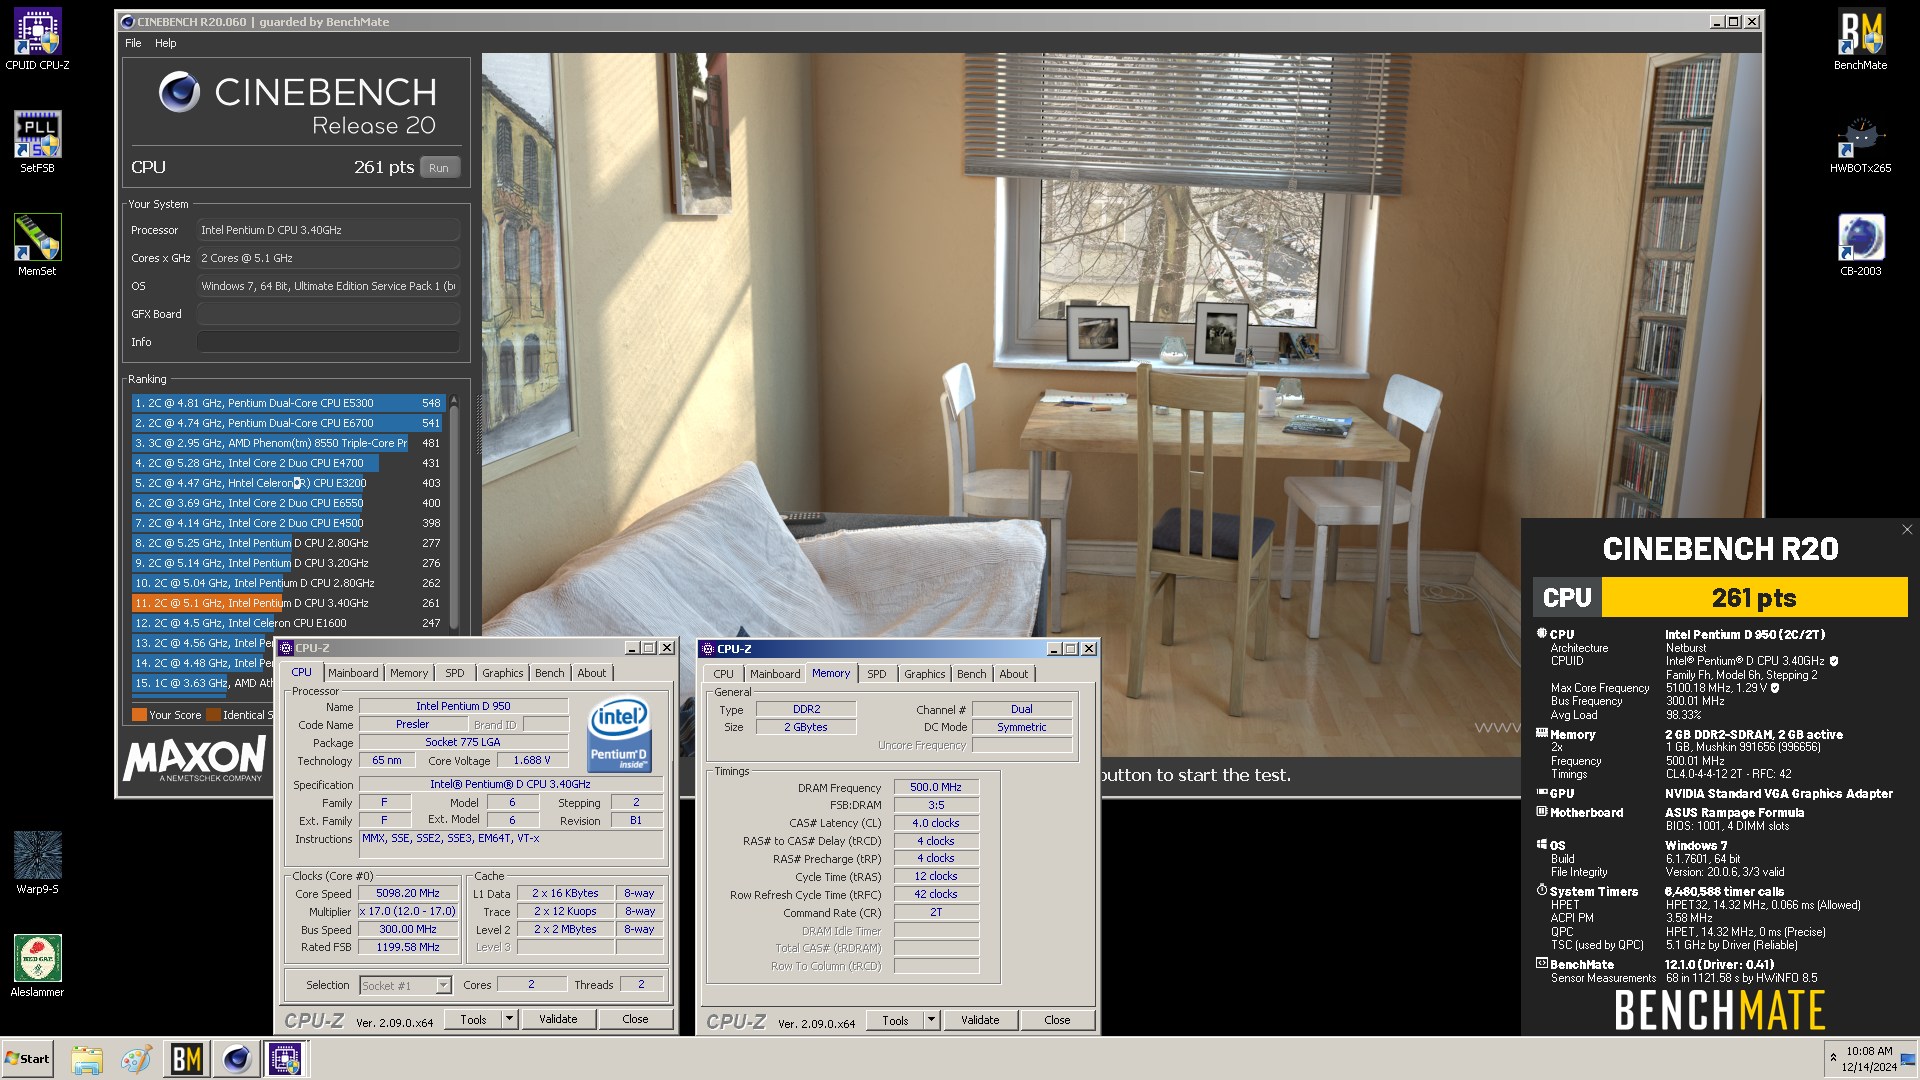Open the MemSet desktop icon
The width and height of the screenshot is (1920, 1080).
point(37,245)
